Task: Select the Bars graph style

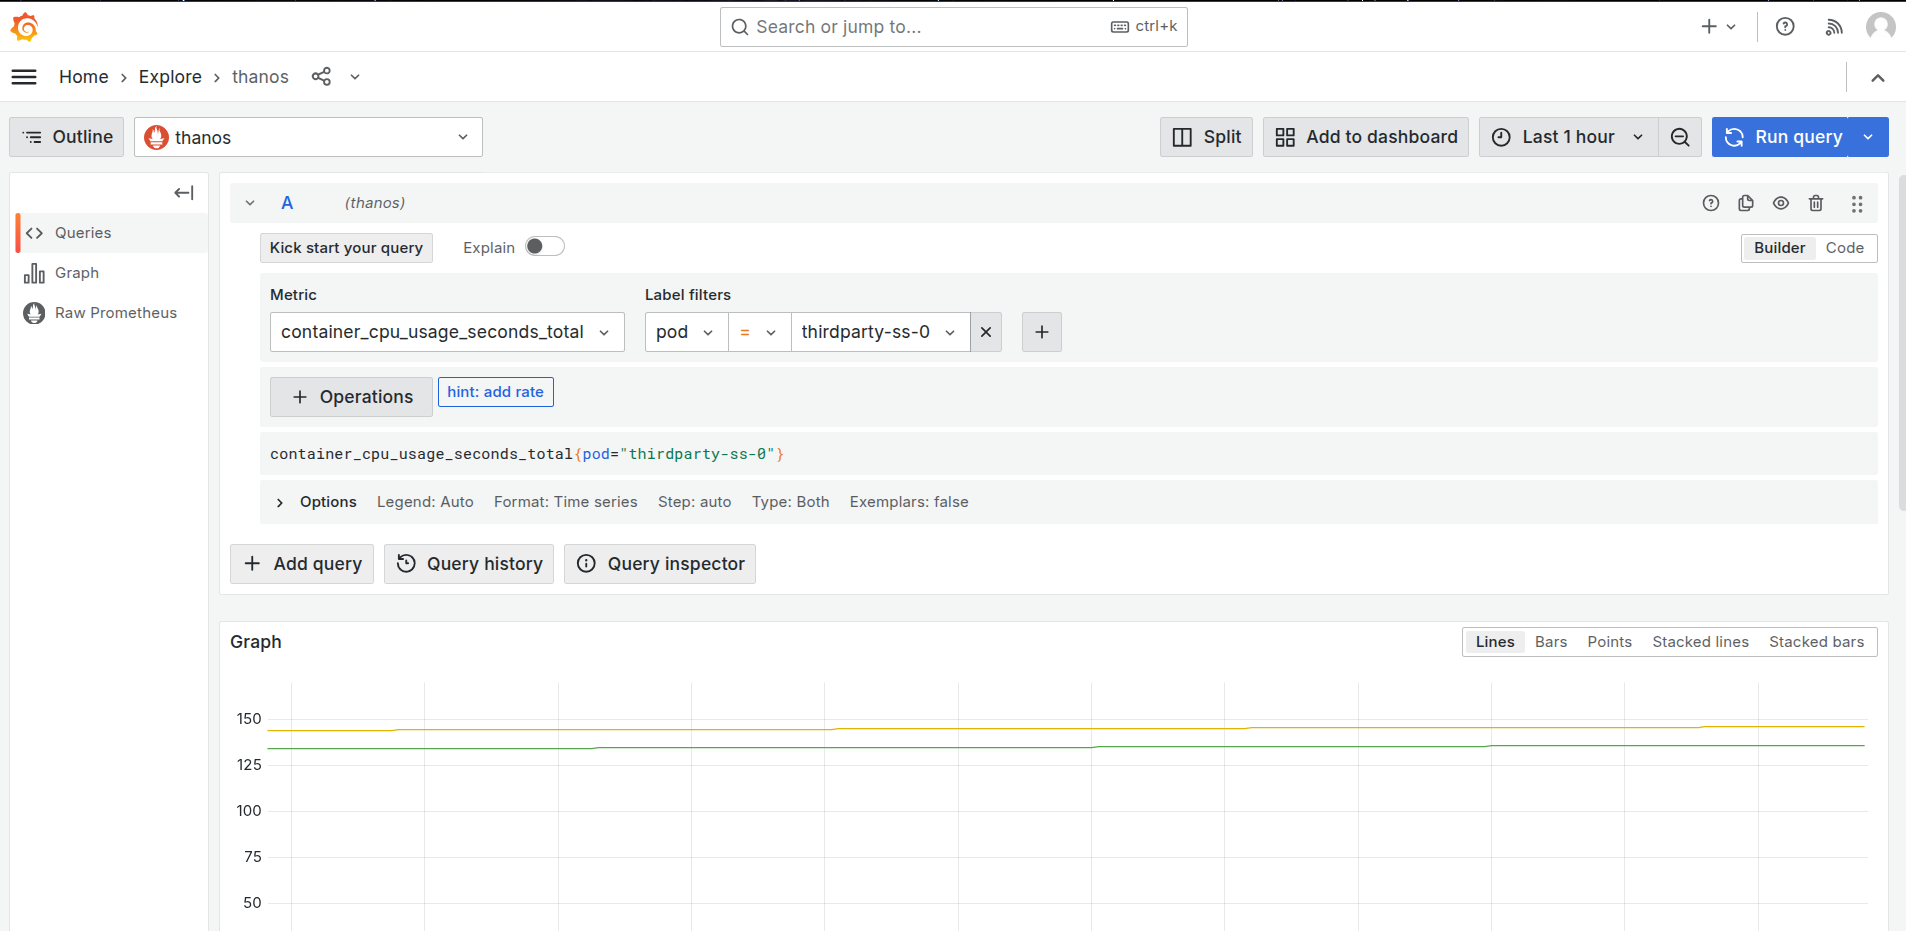Action: (1550, 642)
